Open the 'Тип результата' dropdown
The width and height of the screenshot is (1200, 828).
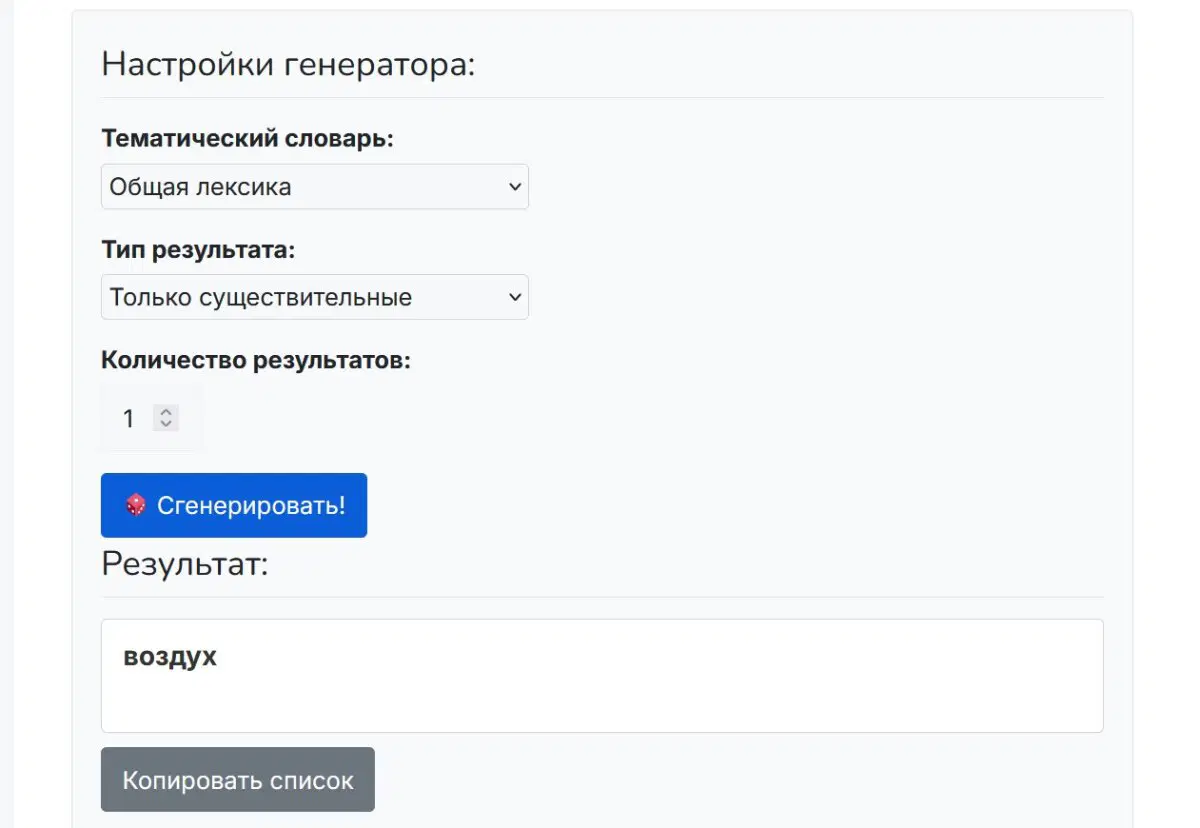314,297
